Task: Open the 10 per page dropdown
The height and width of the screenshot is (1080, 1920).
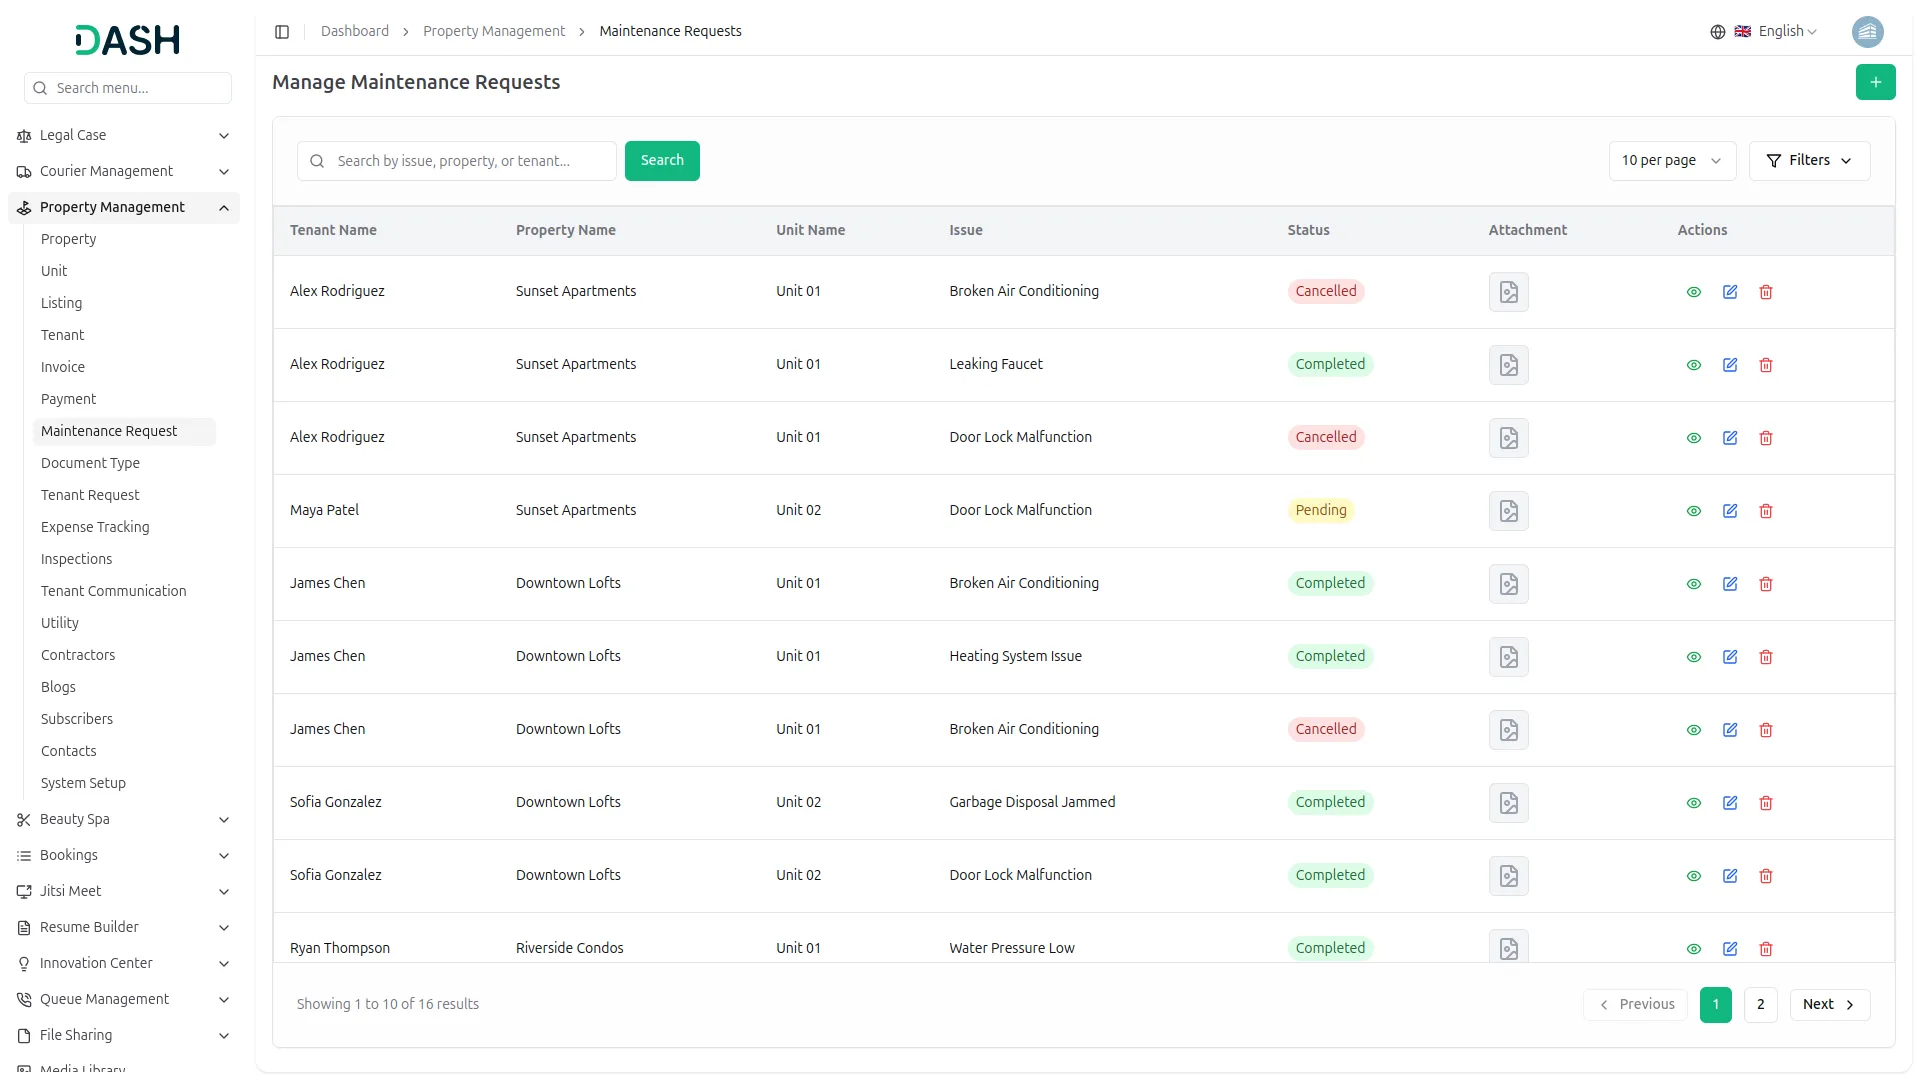Action: click(1671, 161)
